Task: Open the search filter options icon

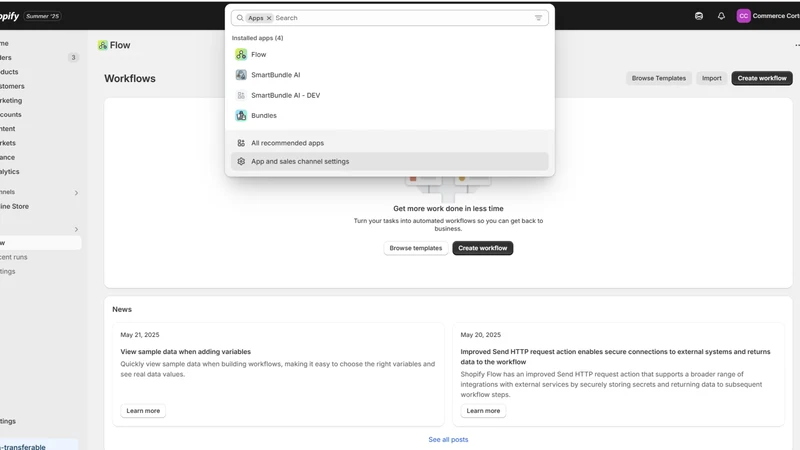Action: 538,18
